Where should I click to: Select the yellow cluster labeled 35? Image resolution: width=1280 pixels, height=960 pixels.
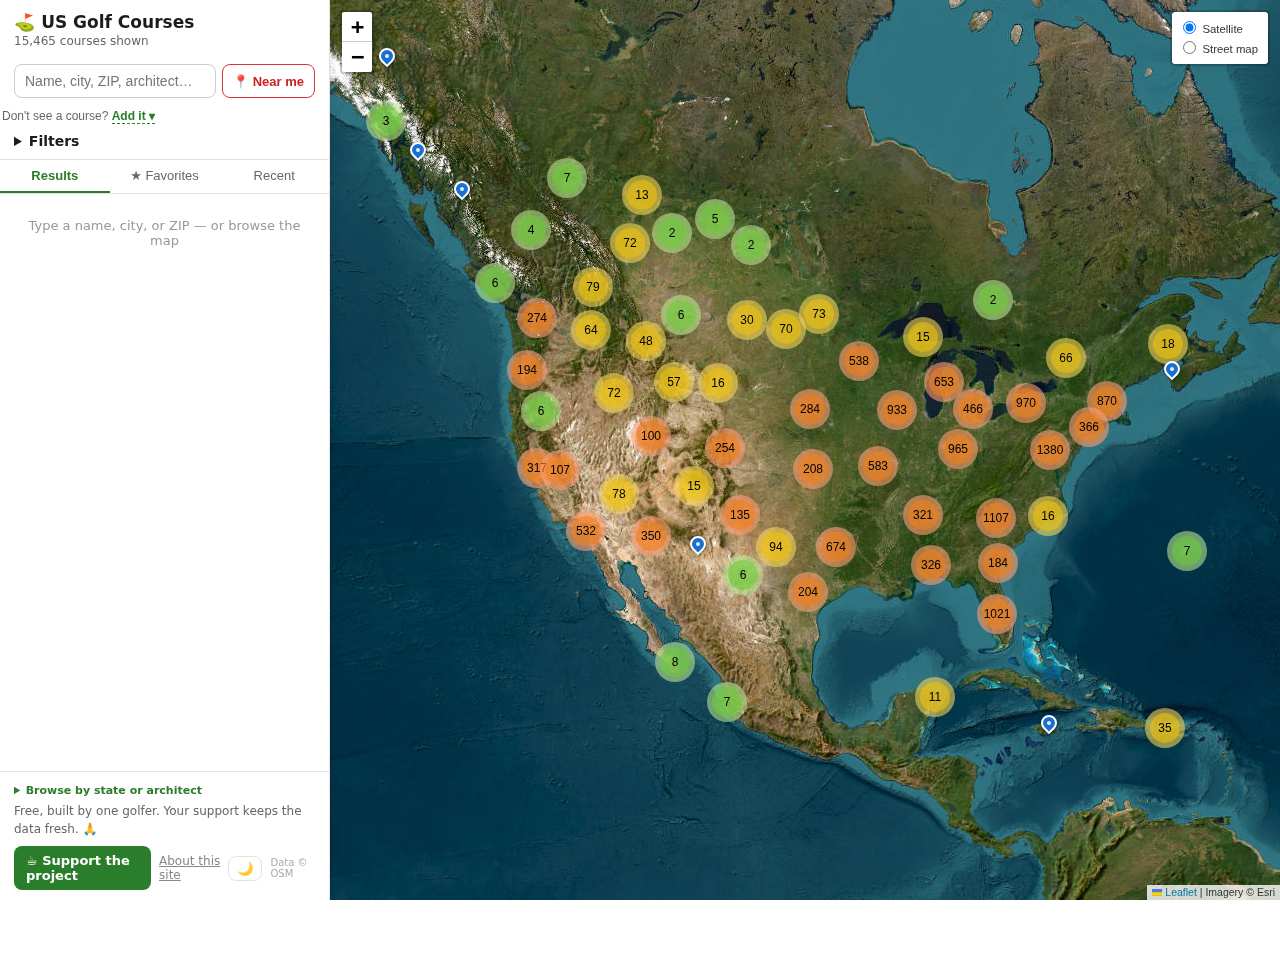tap(1165, 728)
